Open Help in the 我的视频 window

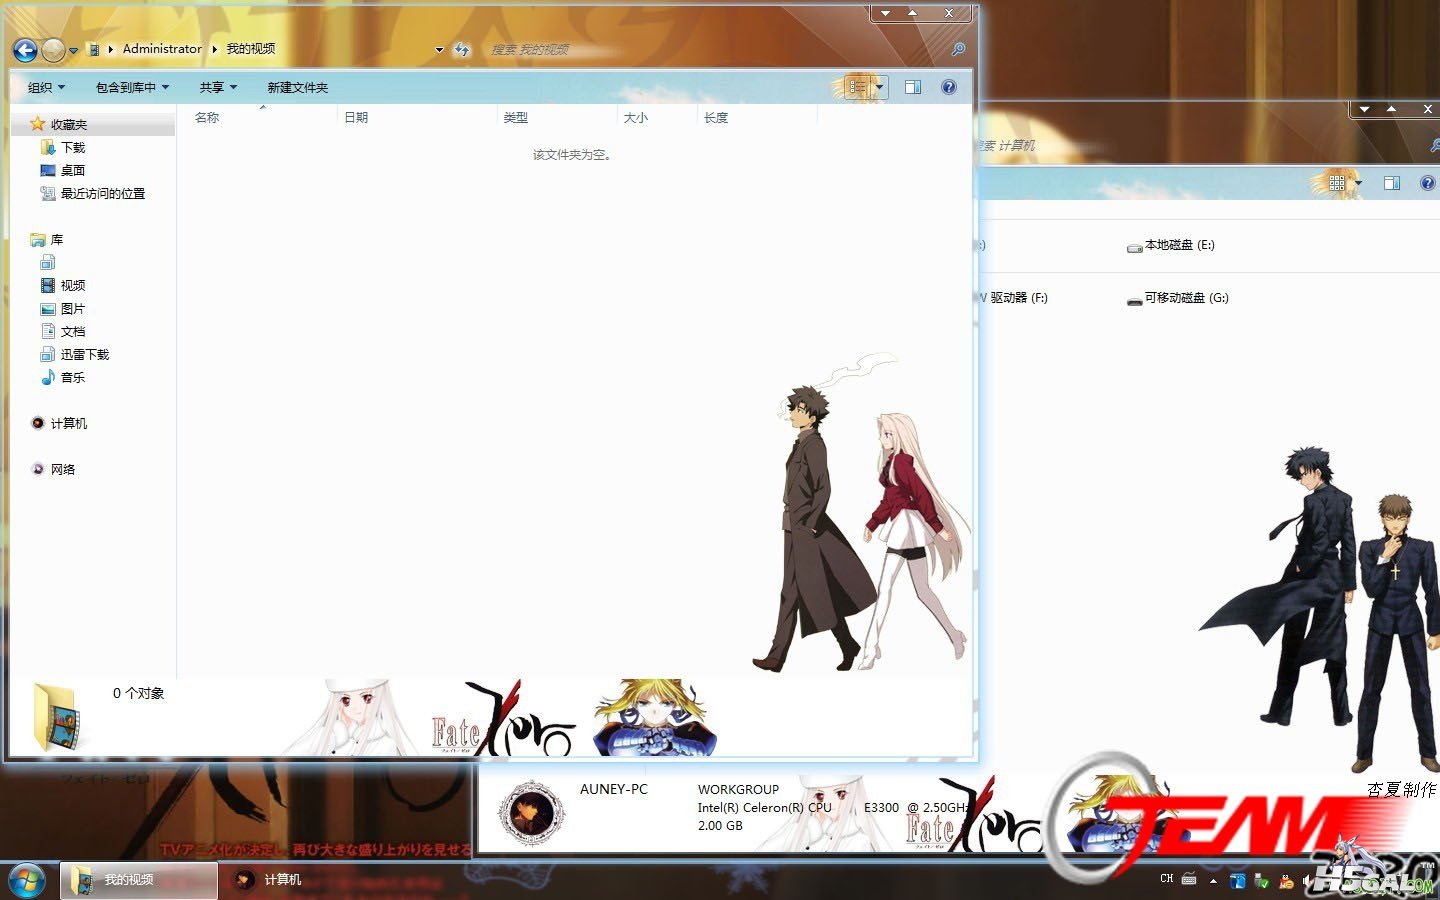[x=949, y=87]
